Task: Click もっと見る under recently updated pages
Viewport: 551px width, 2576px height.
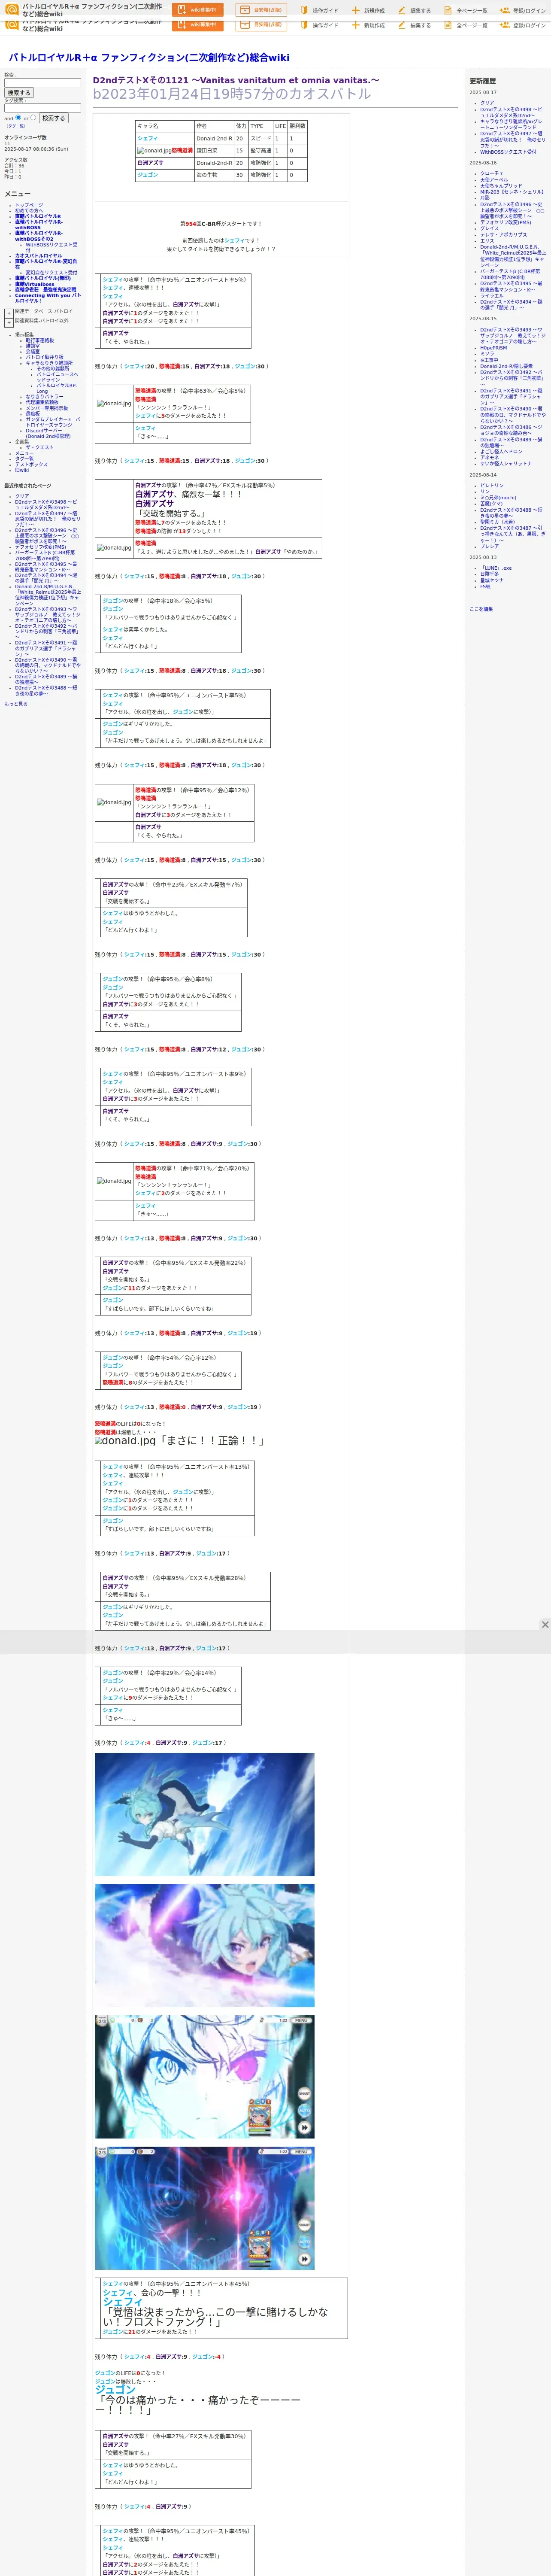Action: coord(16,704)
